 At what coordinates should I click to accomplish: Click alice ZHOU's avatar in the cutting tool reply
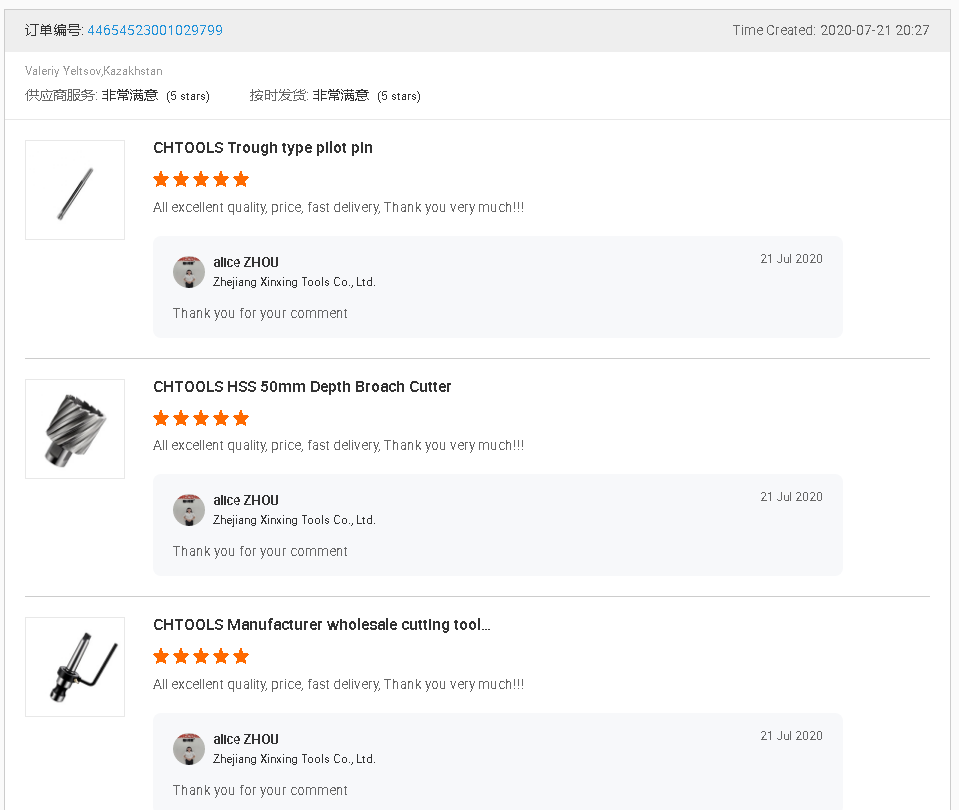189,749
